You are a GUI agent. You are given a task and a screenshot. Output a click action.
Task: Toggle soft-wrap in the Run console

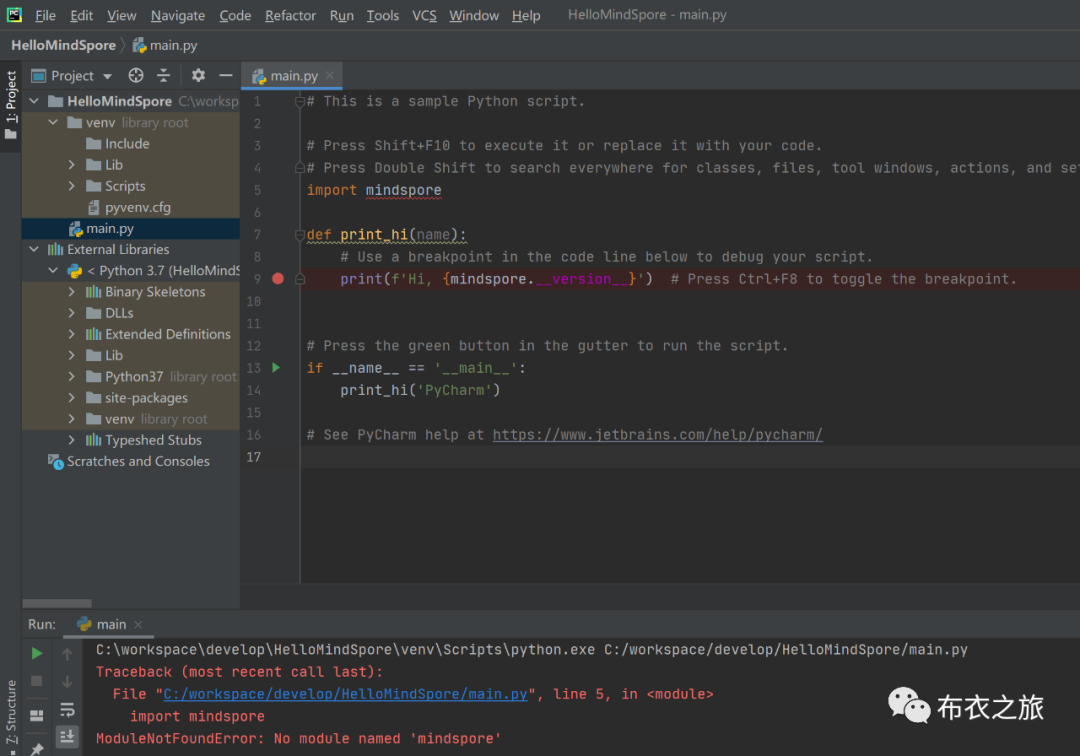(x=67, y=710)
